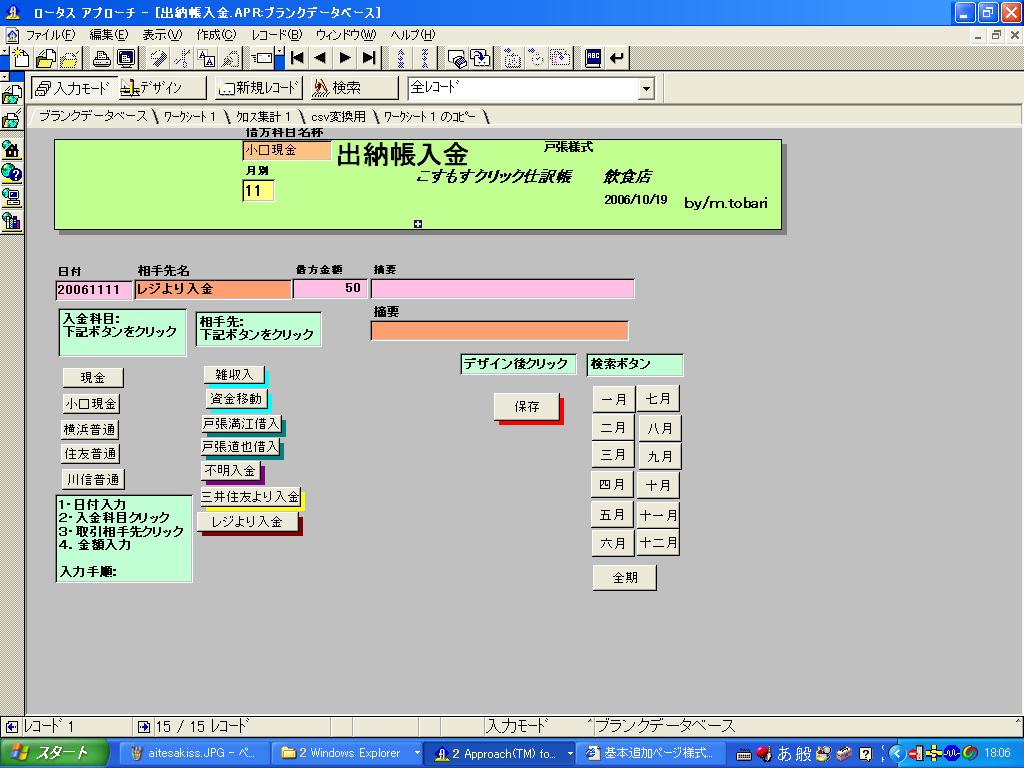Image resolution: width=1024 pixels, height=768 pixels.
Task: Click the 検索 (Find) button
Action: 353,88
